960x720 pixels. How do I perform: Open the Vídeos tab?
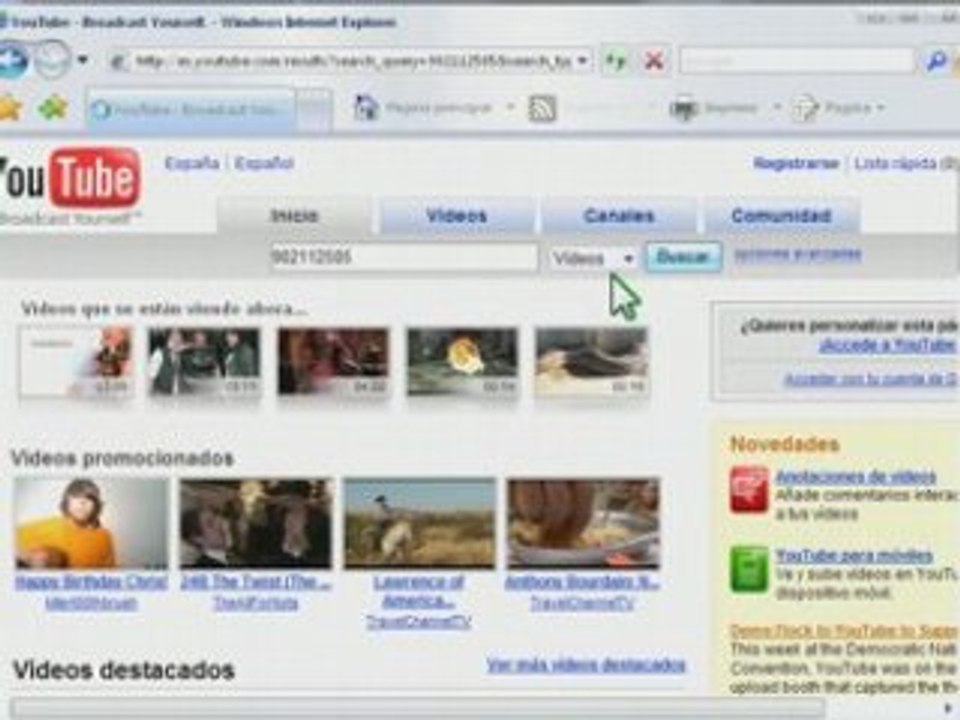click(x=456, y=216)
